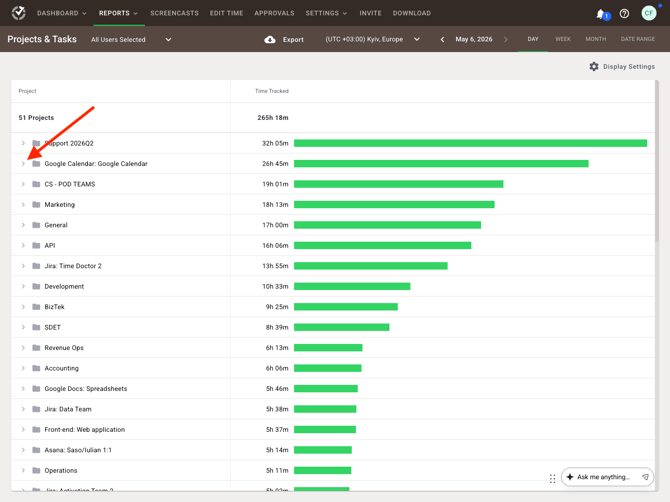Click the Download link

click(412, 13)
